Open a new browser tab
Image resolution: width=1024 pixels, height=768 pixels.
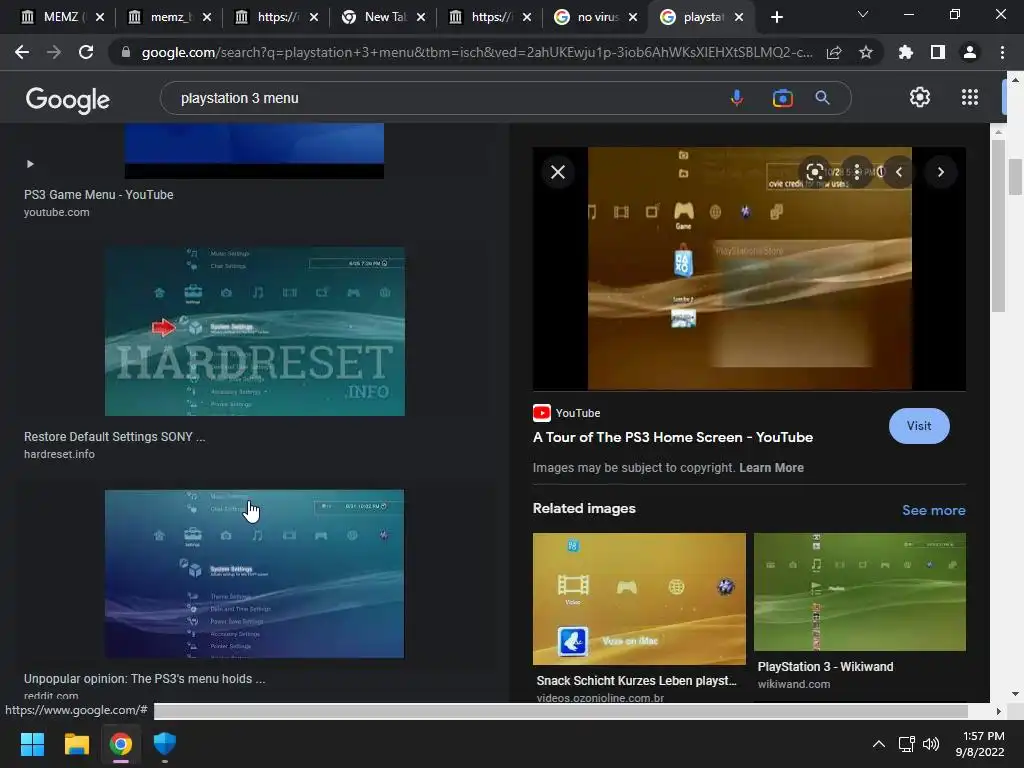(x=776, y=17)
